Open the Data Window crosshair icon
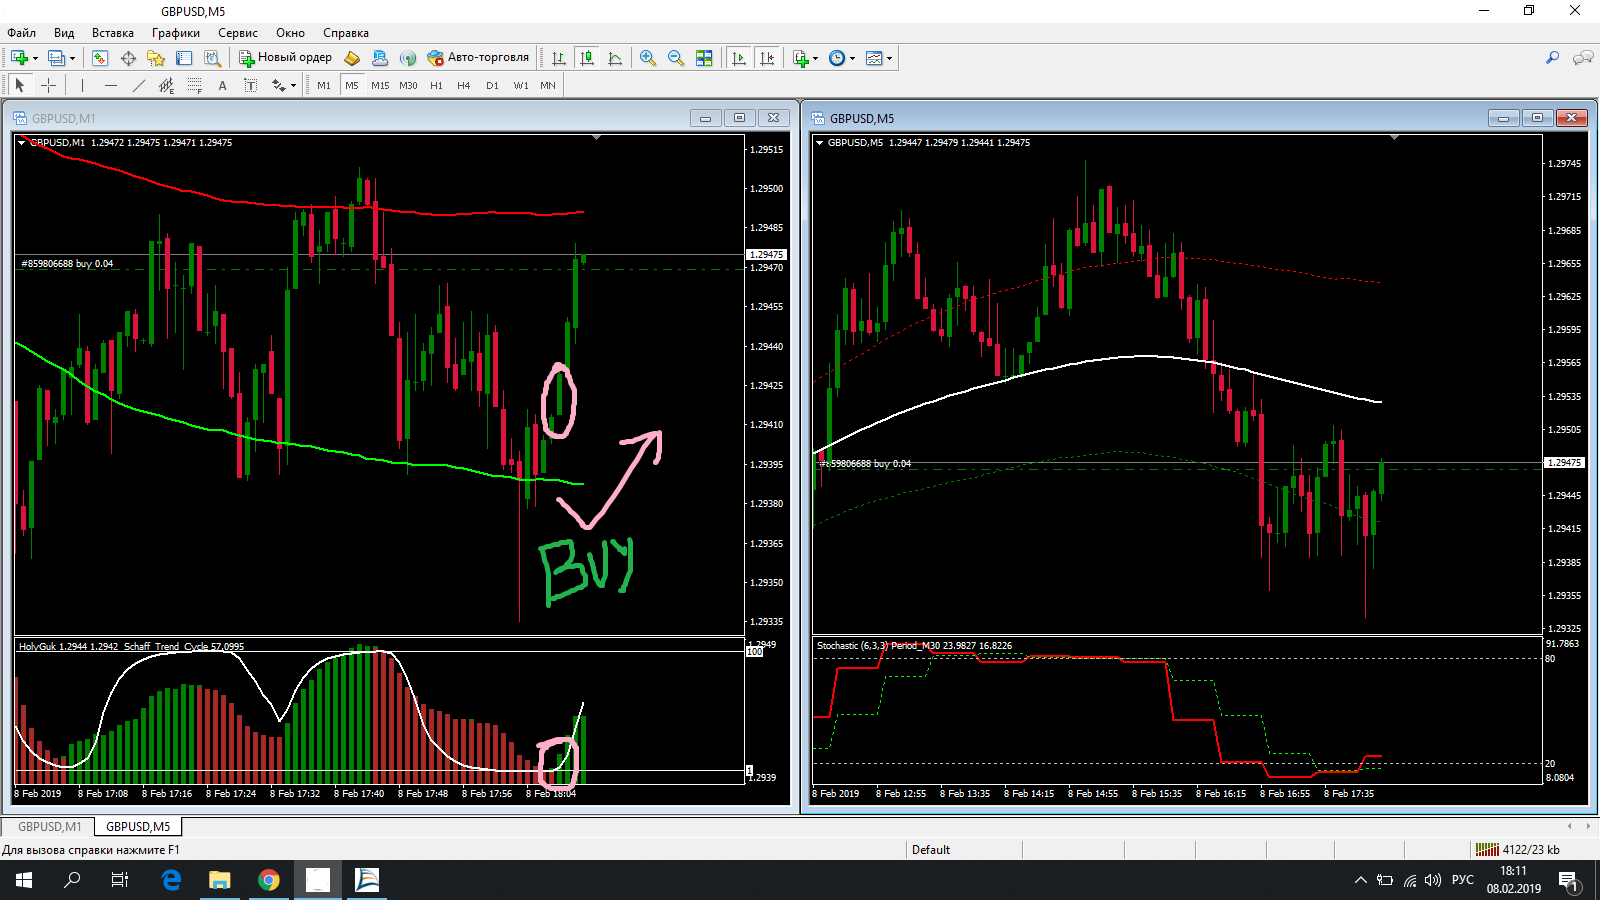 128,58
